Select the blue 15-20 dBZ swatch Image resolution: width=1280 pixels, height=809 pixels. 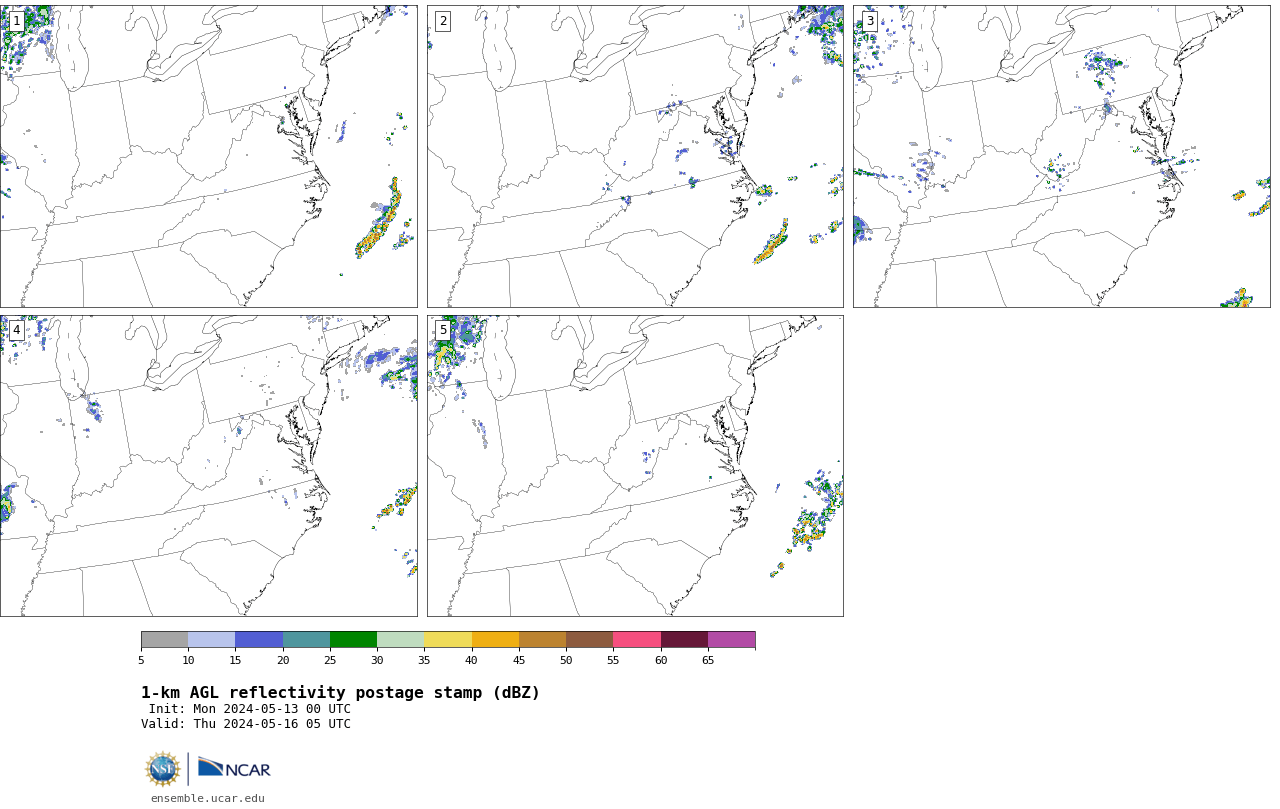pyautogui.click(x=259, y=640)
